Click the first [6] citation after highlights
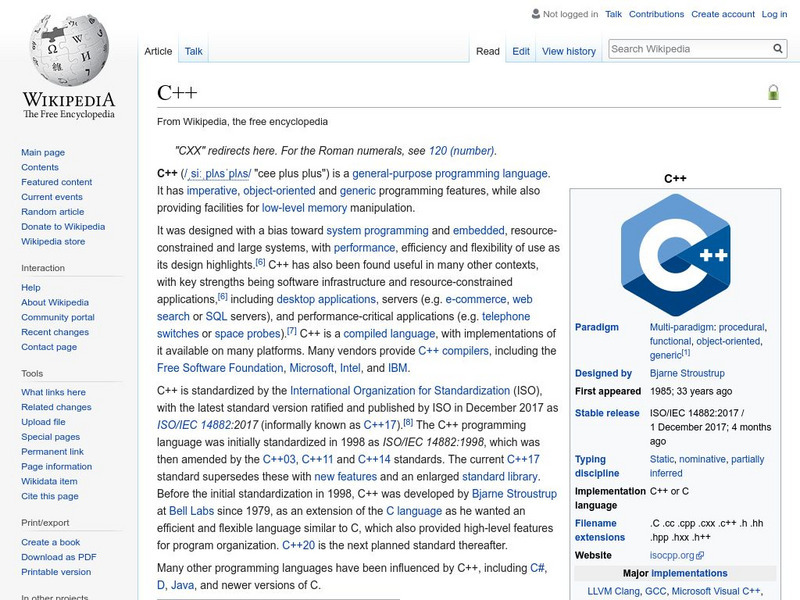Screen dimensions: 800x600 coord(260,262)
